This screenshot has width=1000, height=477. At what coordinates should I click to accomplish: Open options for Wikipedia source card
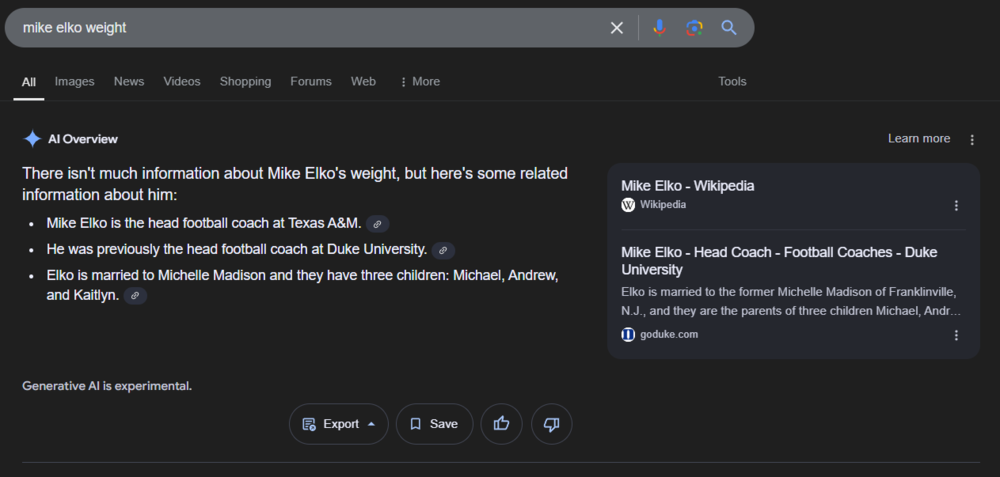[x=956, y=205]
